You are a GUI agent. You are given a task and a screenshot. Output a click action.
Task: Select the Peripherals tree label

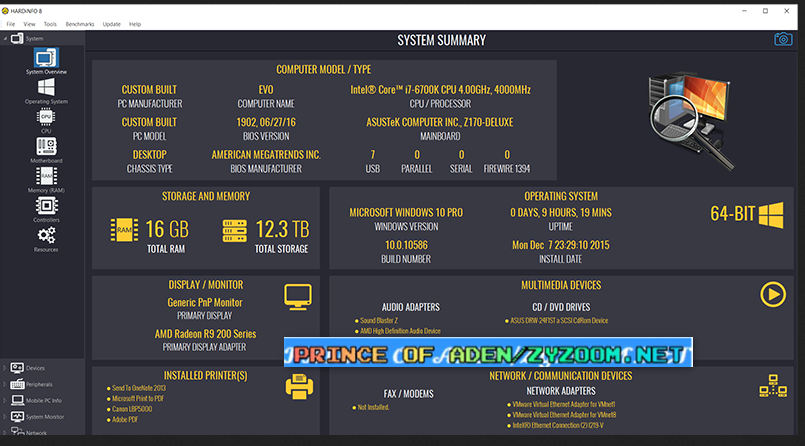[x=39, y=384]
